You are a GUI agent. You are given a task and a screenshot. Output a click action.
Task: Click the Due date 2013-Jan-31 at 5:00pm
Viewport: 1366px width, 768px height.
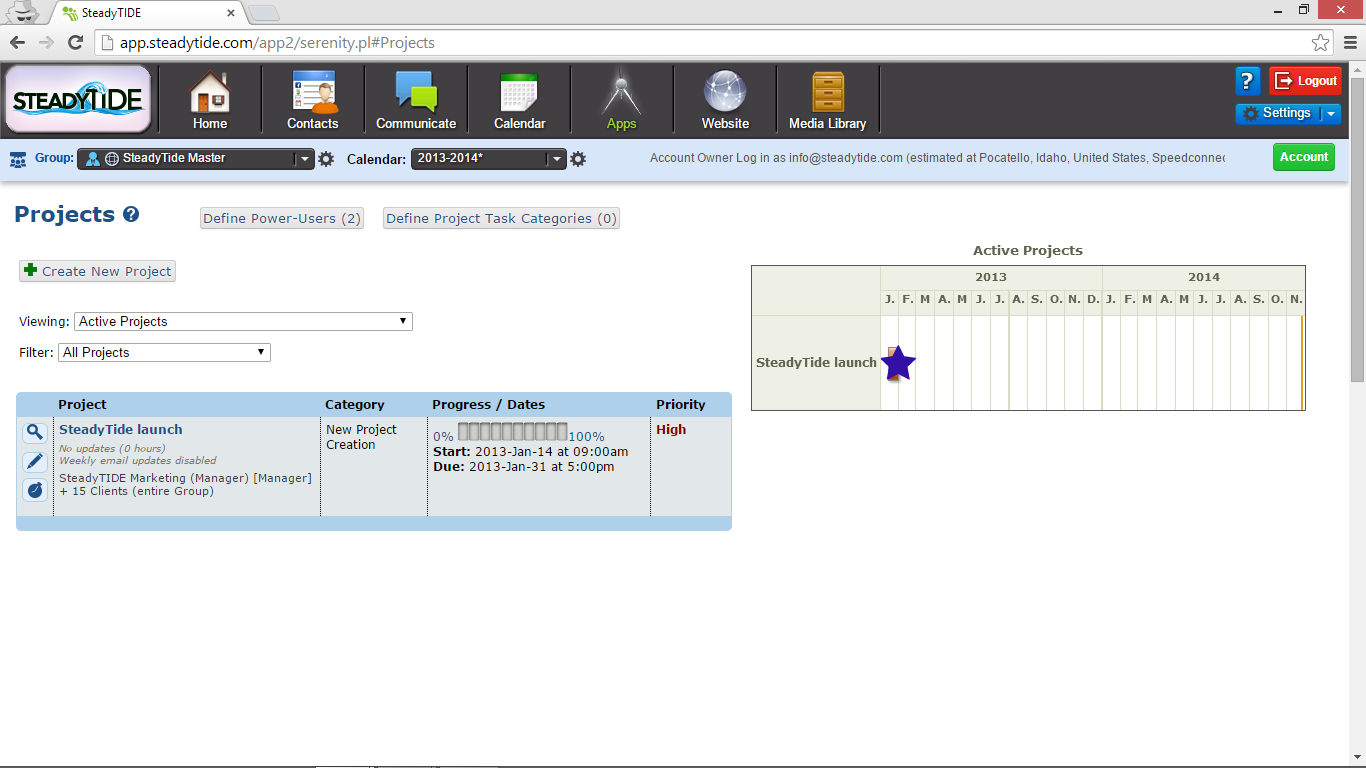pyautogui.click(x=523, y=467)
